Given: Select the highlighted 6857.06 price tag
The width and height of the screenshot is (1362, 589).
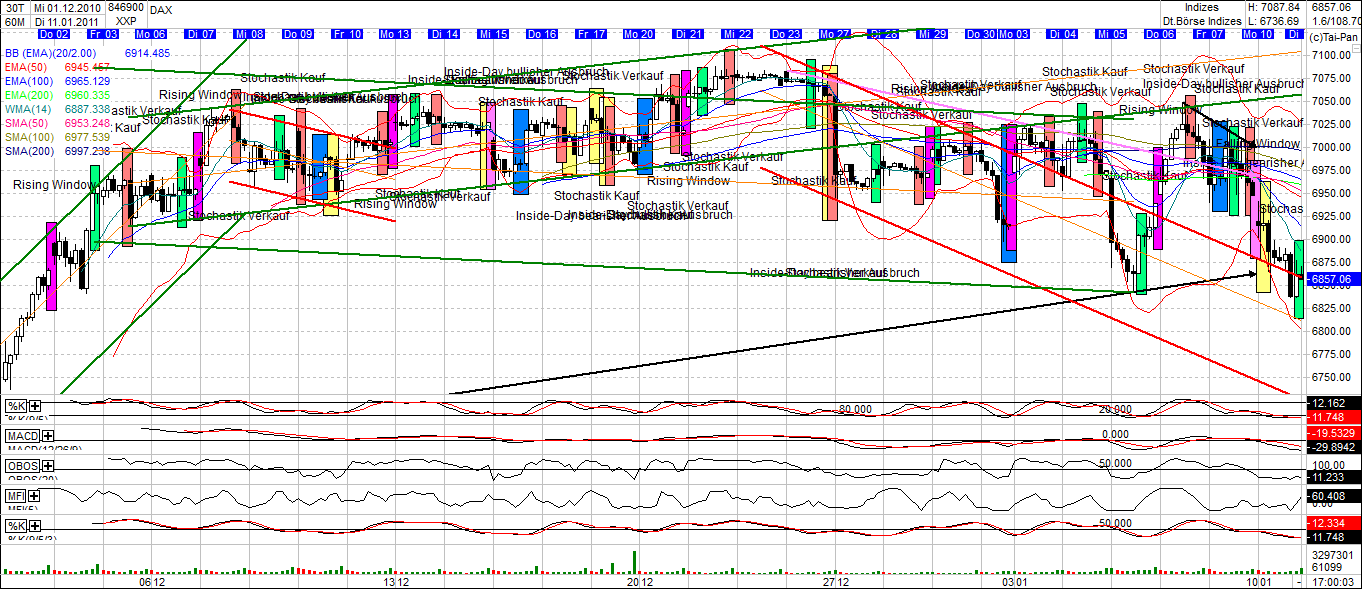Looking at the screenshot, I should pos(1329,280).
